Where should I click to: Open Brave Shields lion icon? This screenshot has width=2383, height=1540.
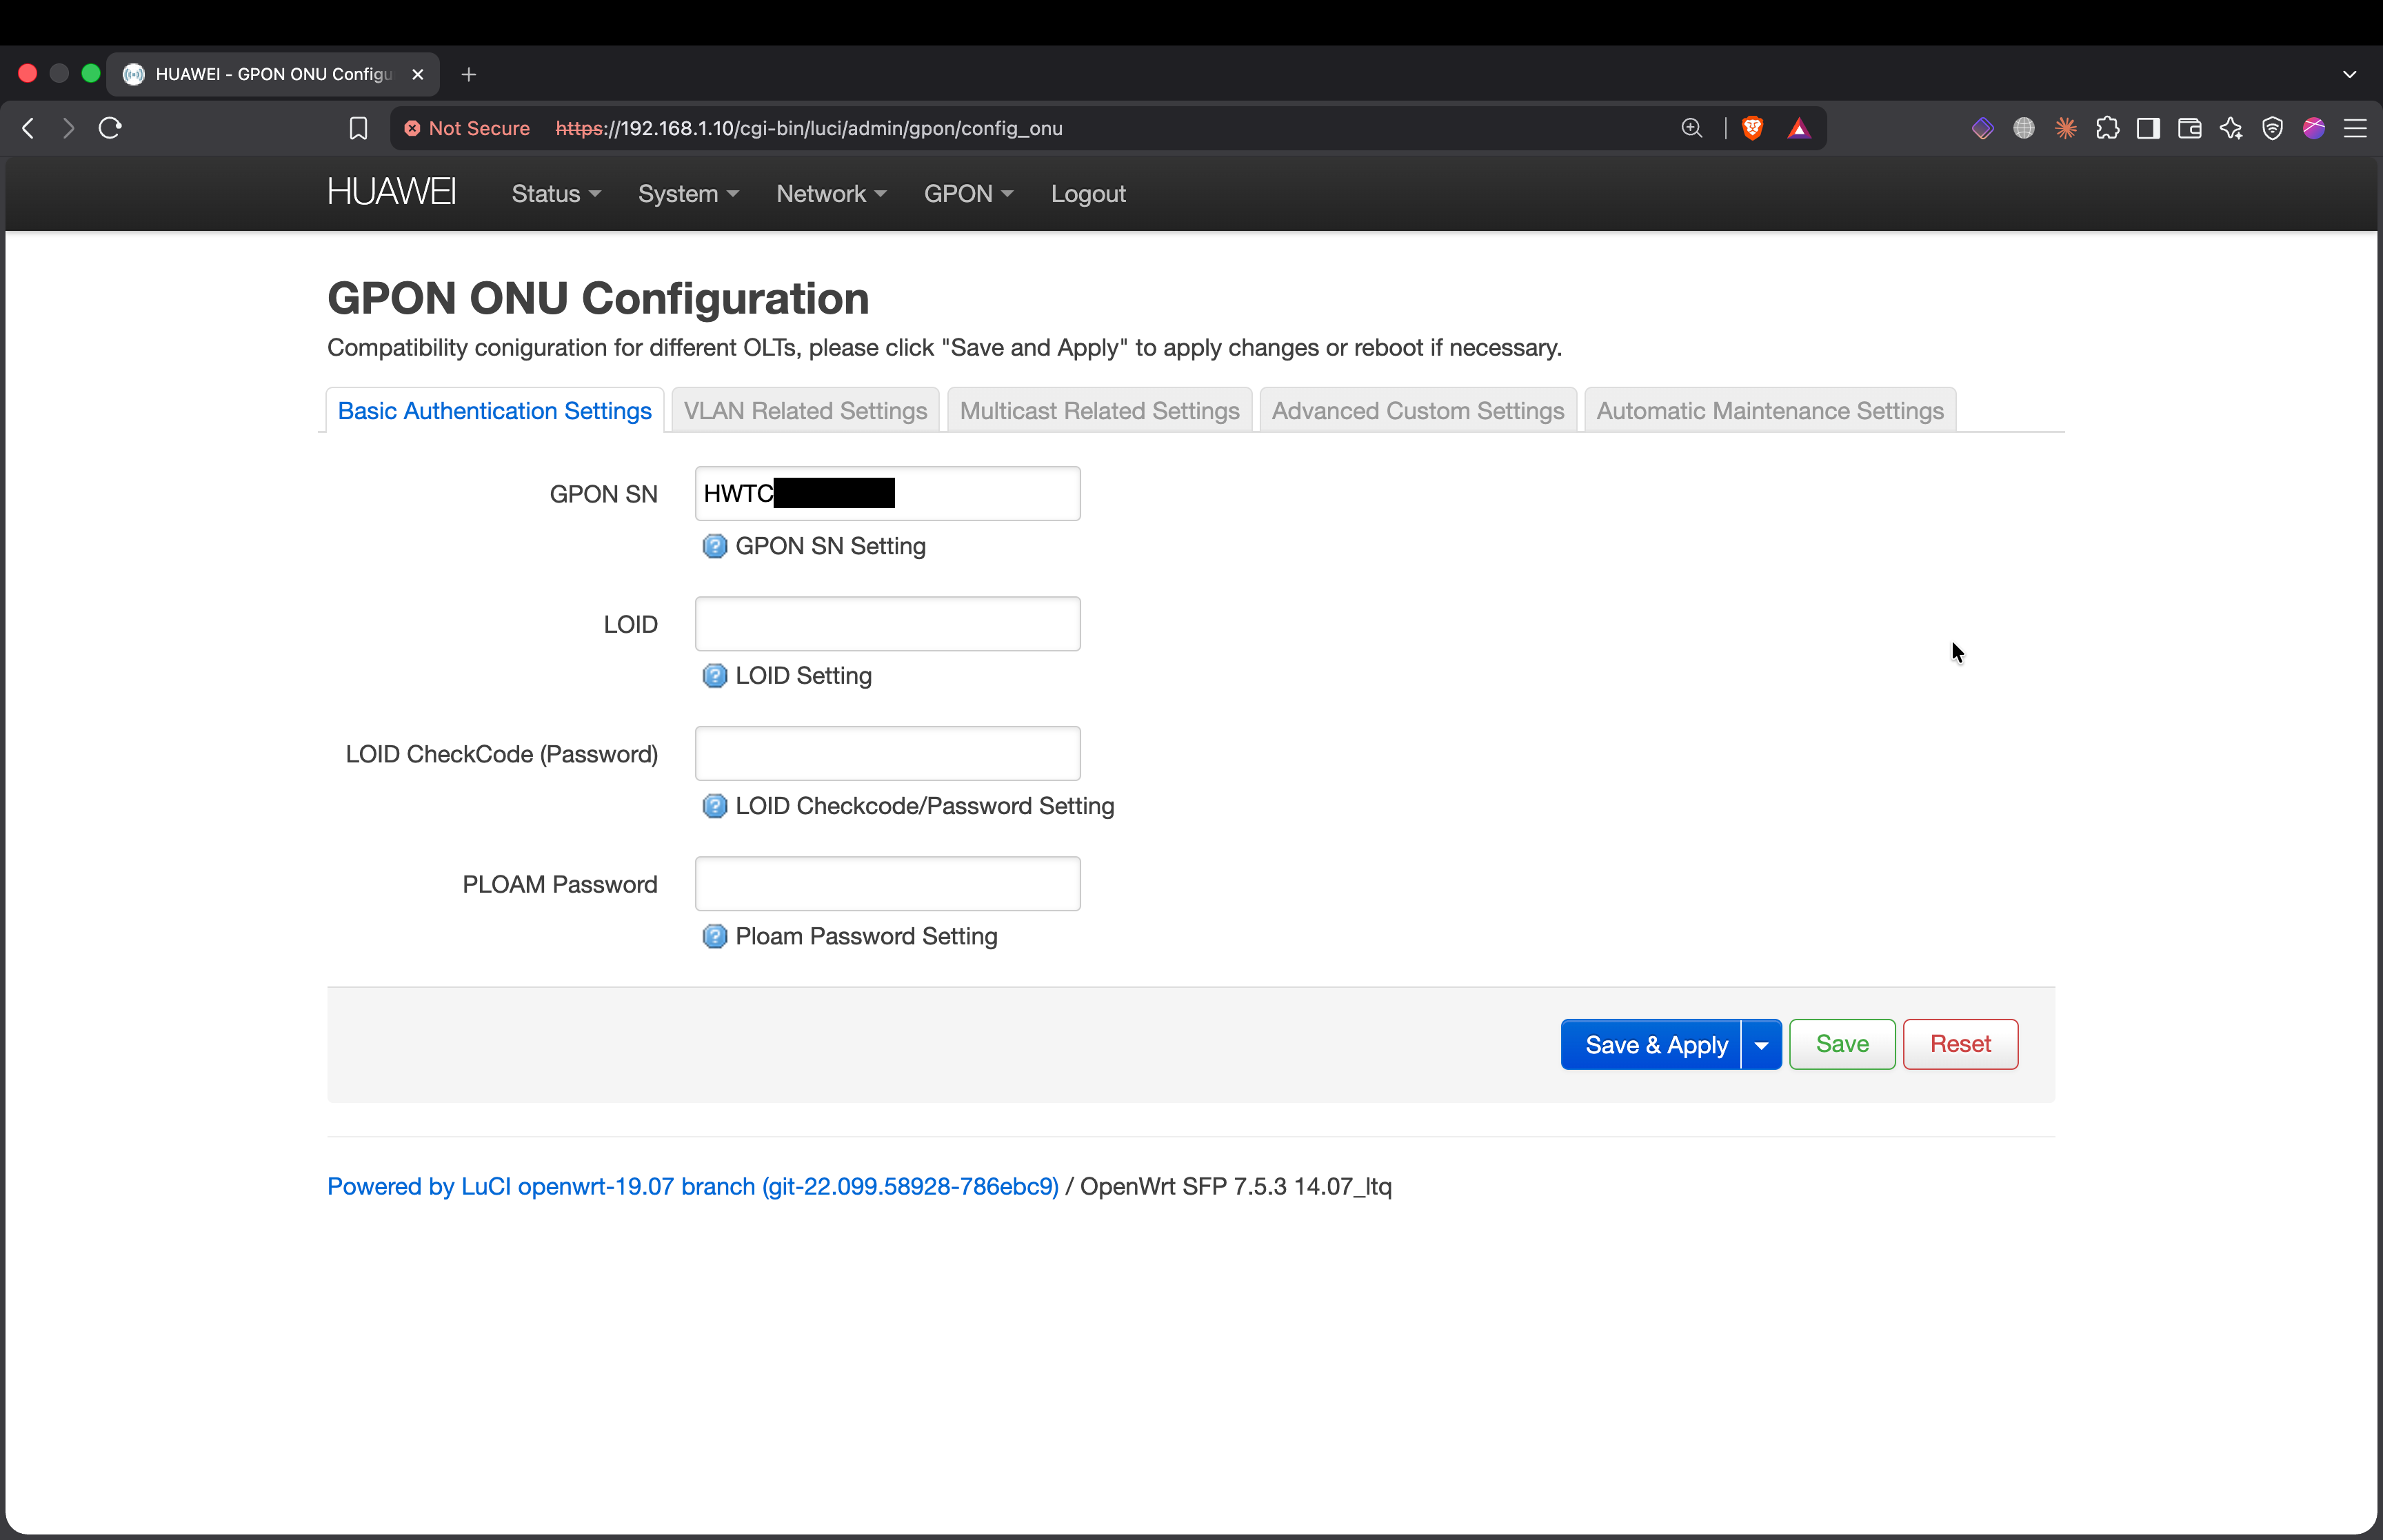coord(1752,128)
